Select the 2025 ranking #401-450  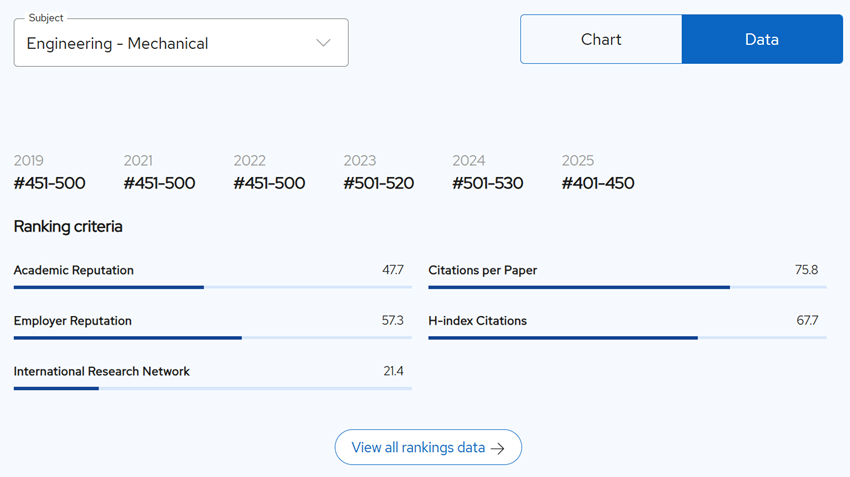(x=598, y=183)
